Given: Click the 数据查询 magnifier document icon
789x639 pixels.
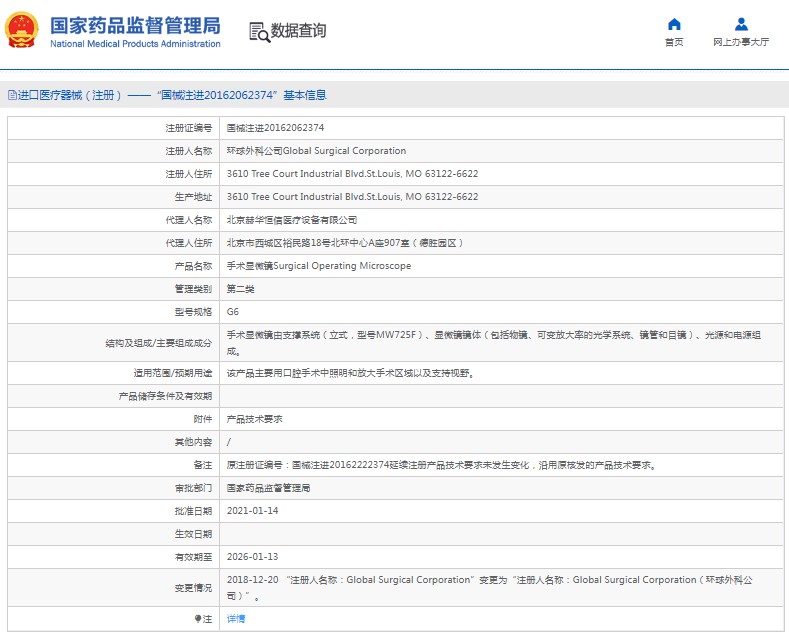Looking at the screenshot, I should click(x=259, y=32).
